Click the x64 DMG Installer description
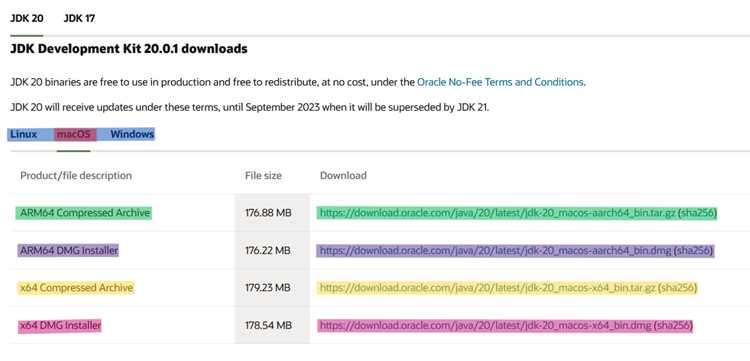Screen dimensions: 750x361 [61, 326]
